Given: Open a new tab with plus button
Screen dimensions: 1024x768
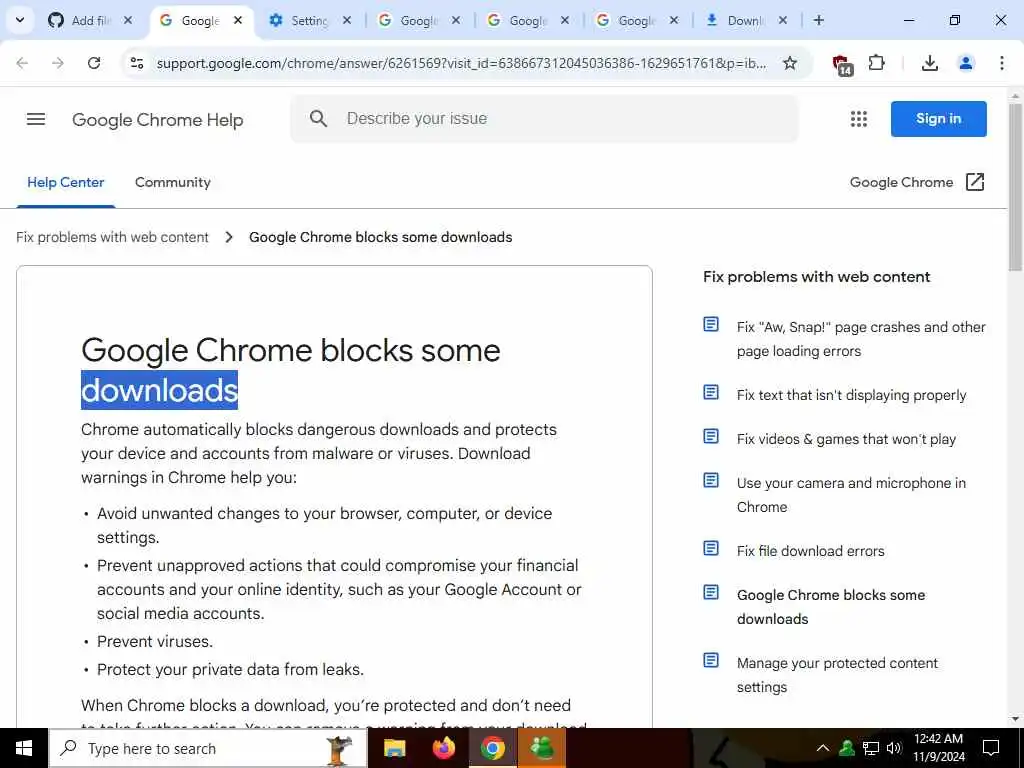Looking at the screenshot, I should pyautogui.click(x=818, y=20).
